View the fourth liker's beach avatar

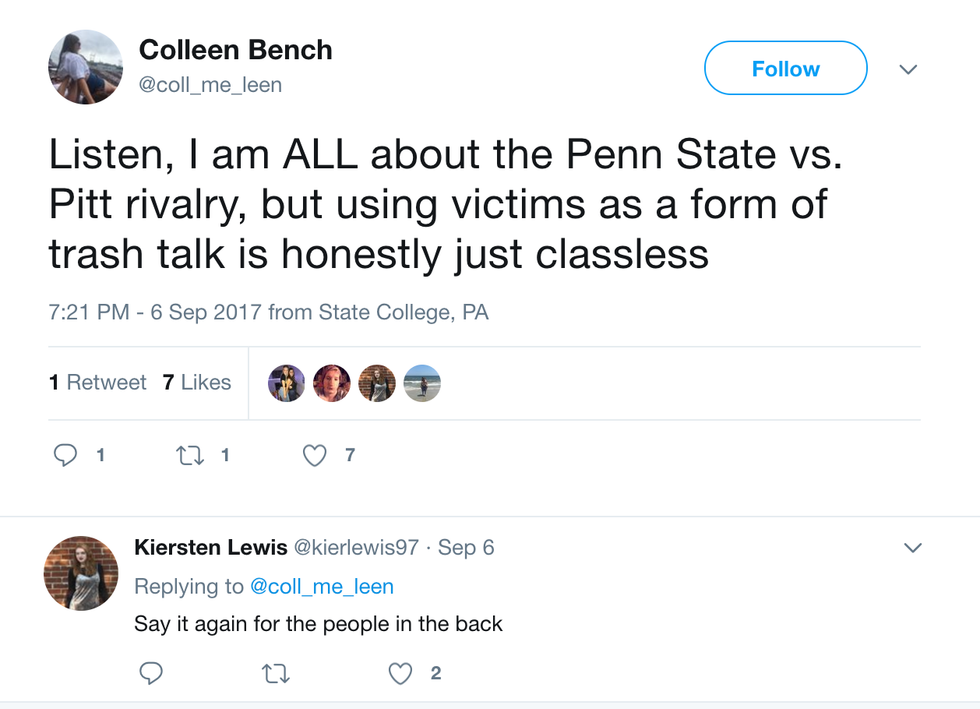pos(422,383)
